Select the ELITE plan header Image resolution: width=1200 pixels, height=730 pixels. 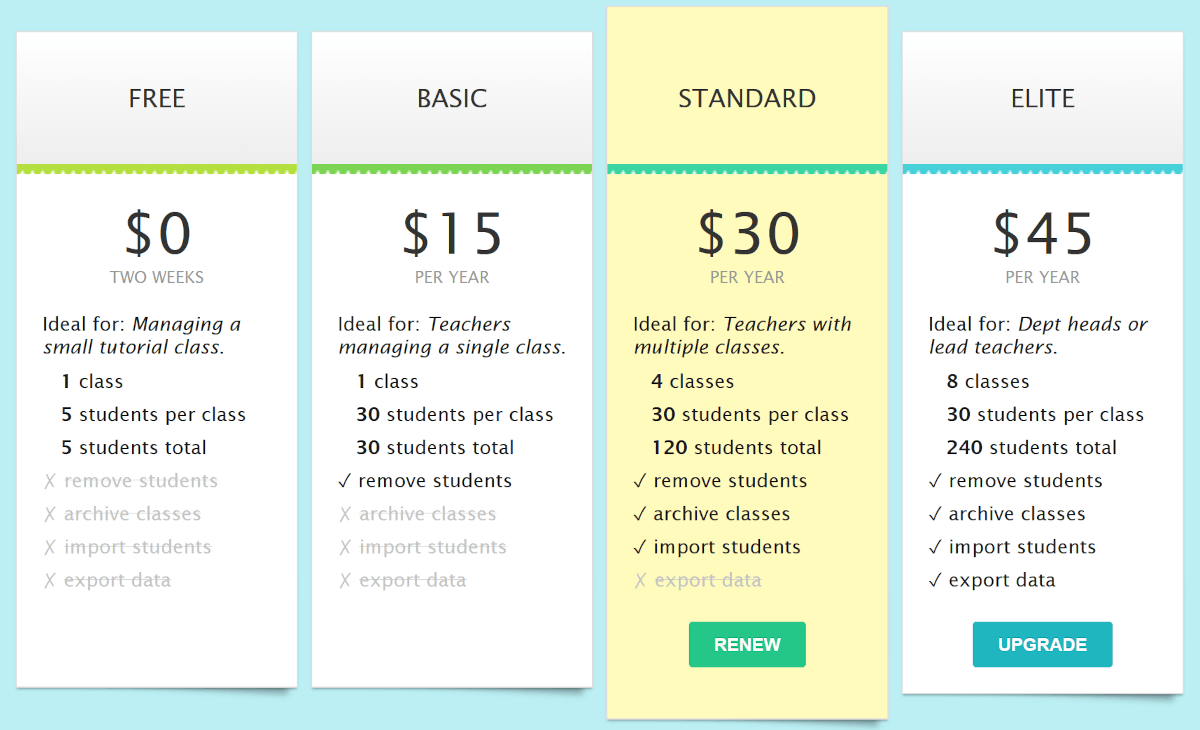[x=1042, y=99]
